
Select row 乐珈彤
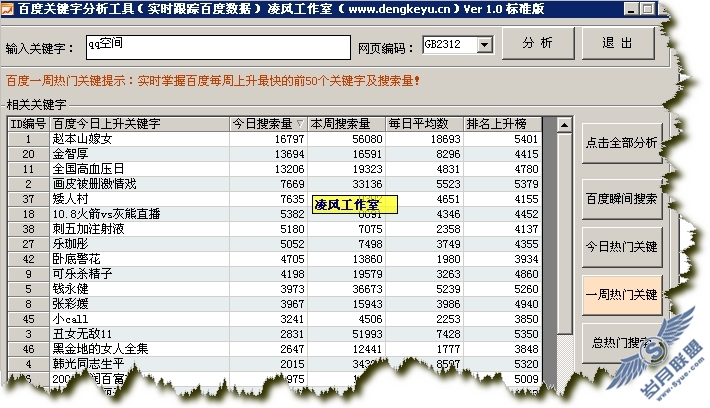275,244
